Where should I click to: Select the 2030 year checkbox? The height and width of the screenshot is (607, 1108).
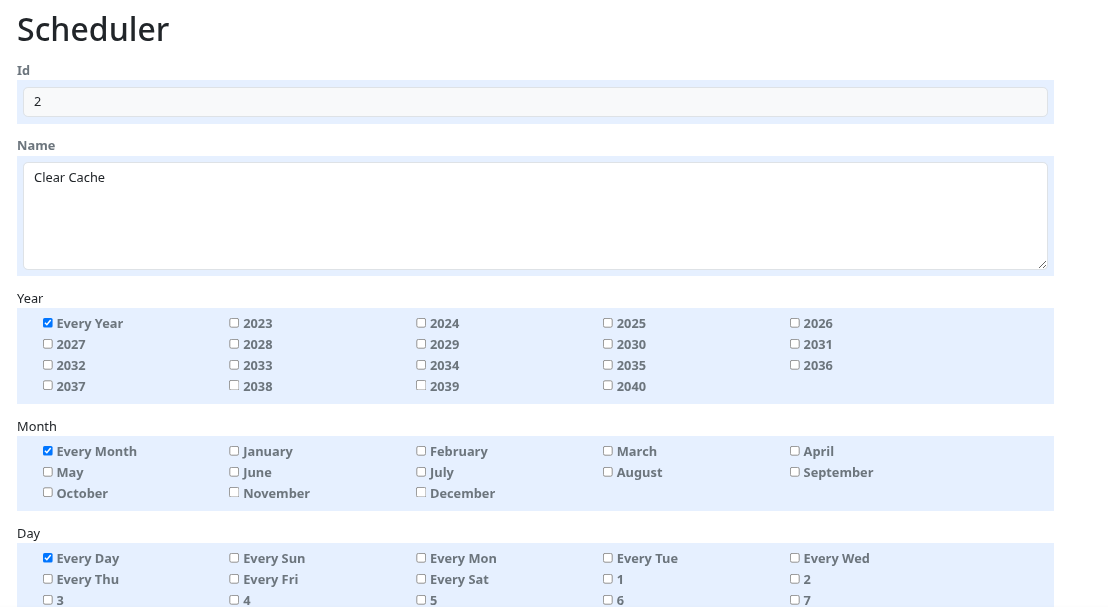[x=608, y=344]
